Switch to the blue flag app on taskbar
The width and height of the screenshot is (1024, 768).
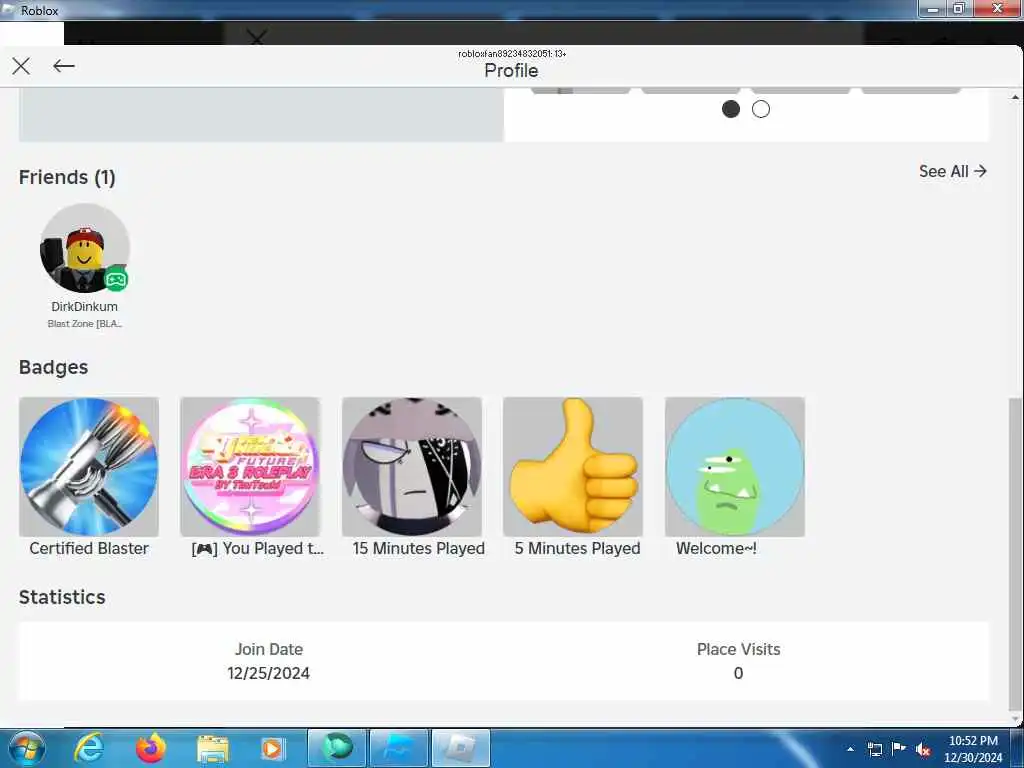coord(399,748)
